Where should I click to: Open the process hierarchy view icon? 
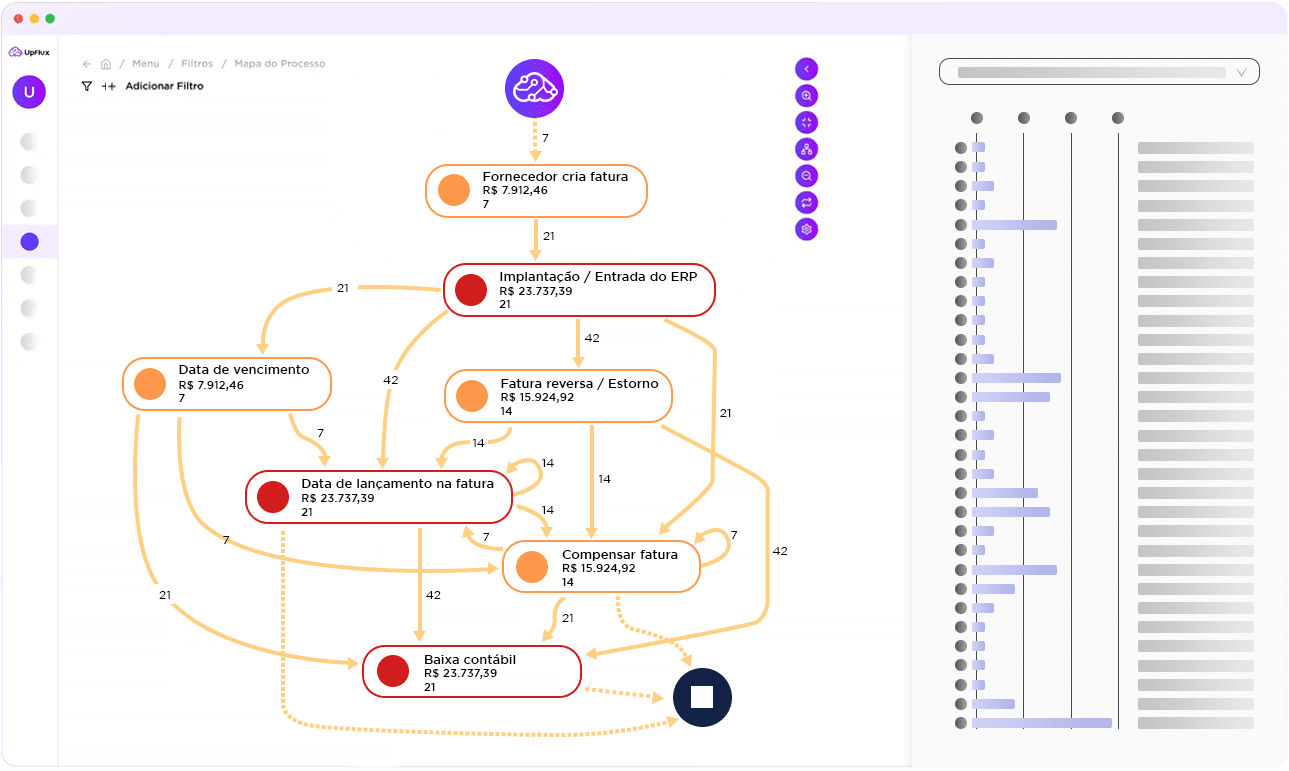click(x=806, y=148)
